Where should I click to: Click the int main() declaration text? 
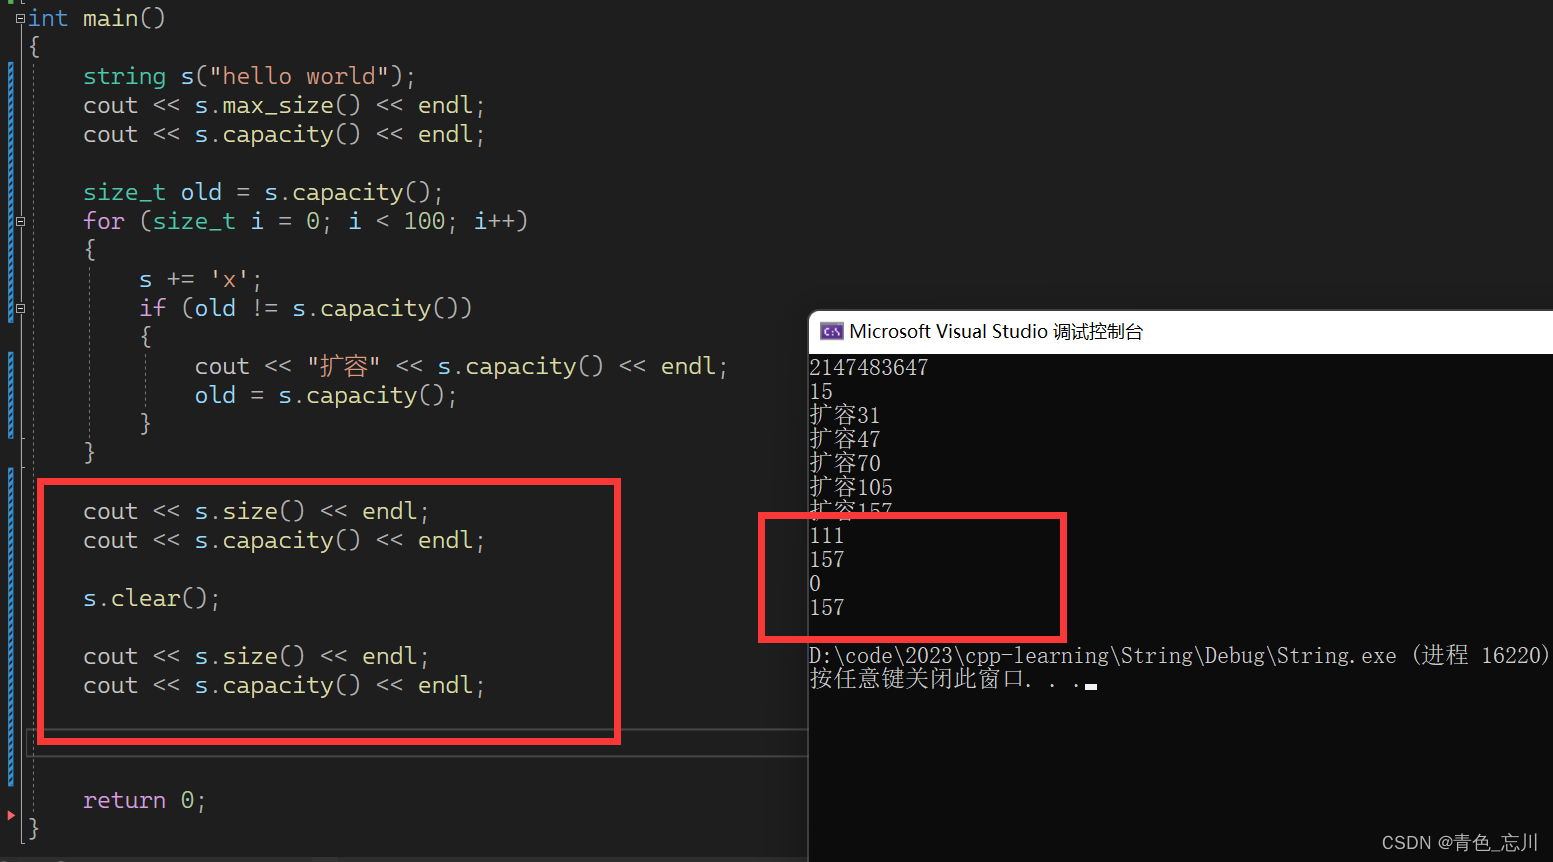pyautogui.click(x=97, y=18)
